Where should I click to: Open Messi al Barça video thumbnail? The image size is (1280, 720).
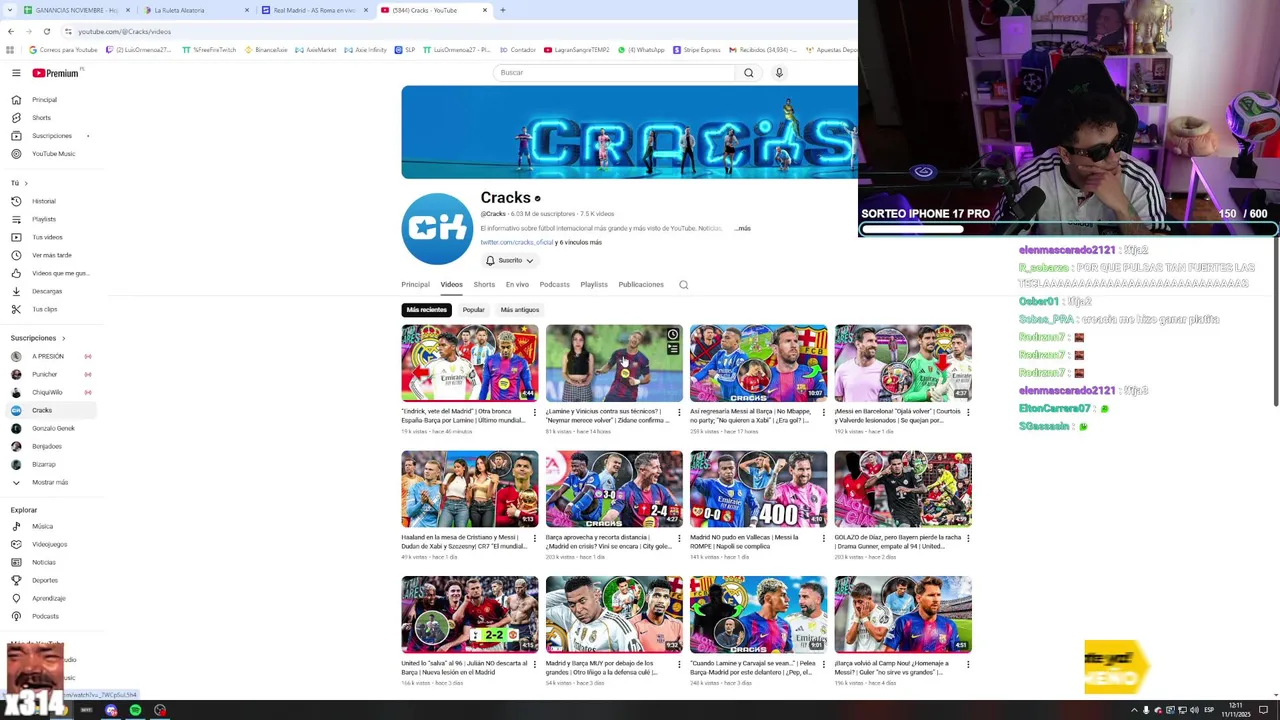(759, 363)
